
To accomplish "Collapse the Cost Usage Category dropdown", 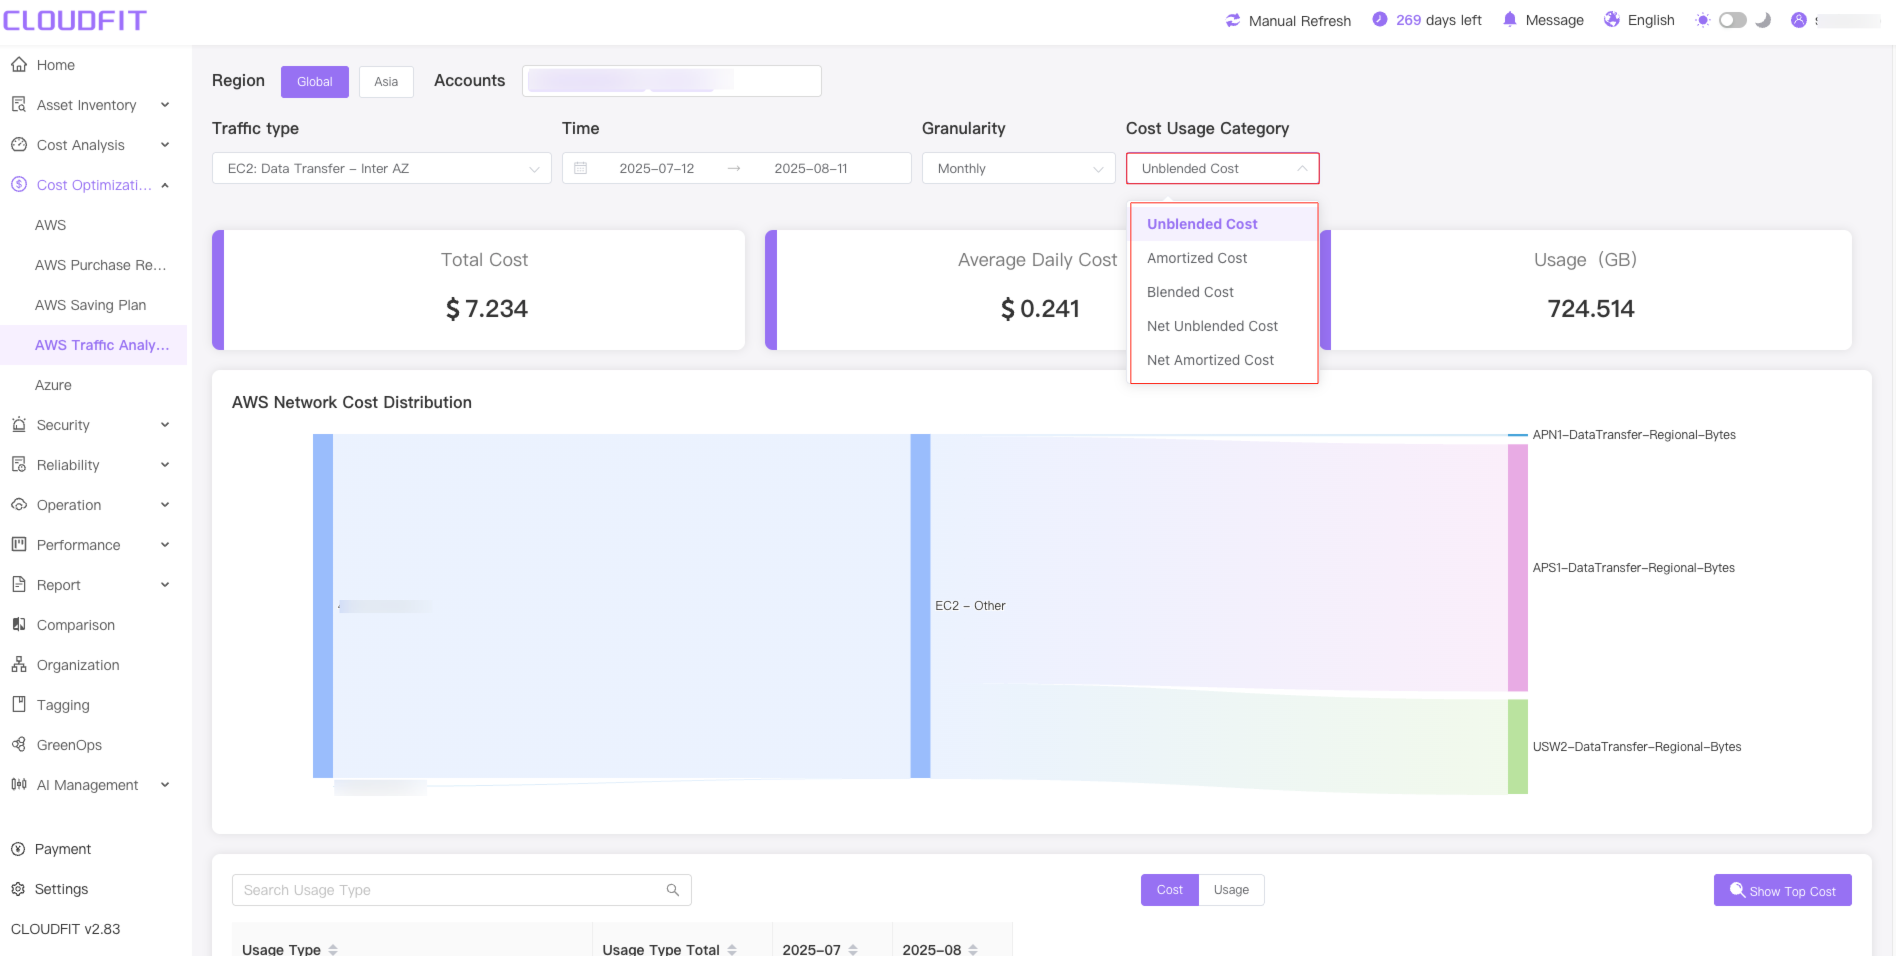I will pos(1222,168).
